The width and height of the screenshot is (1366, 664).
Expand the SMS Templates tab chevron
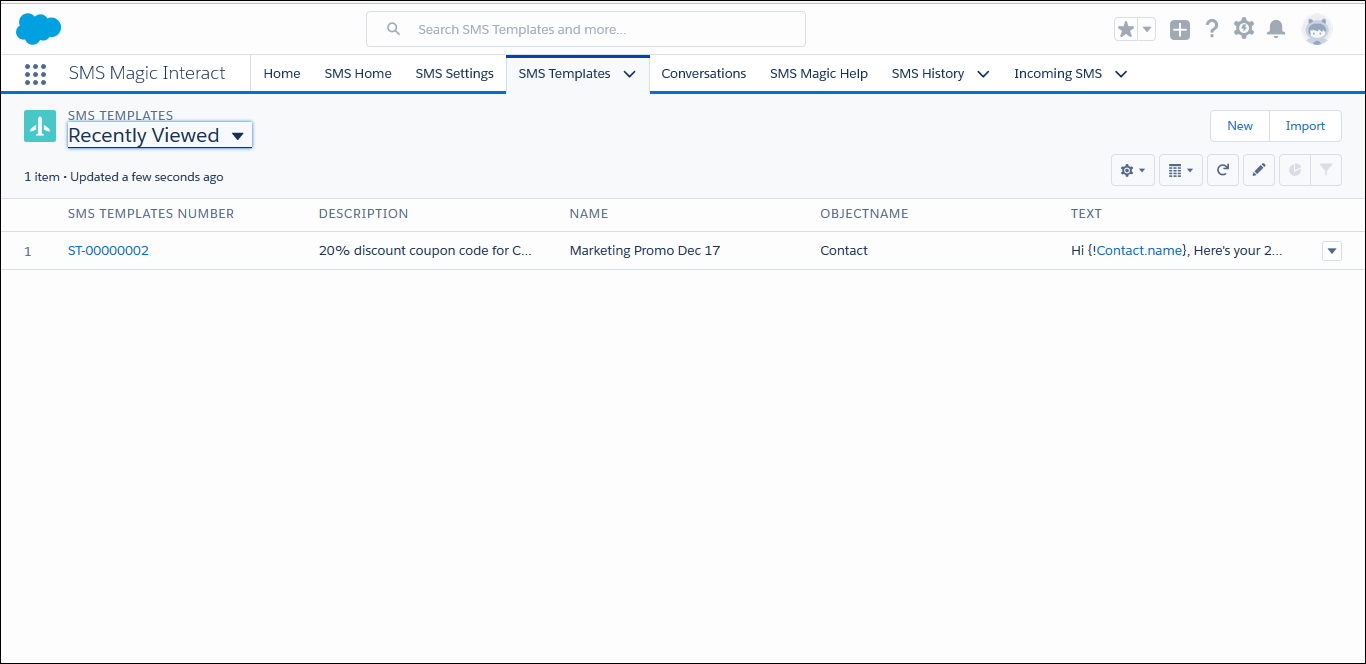click(630, 74)
